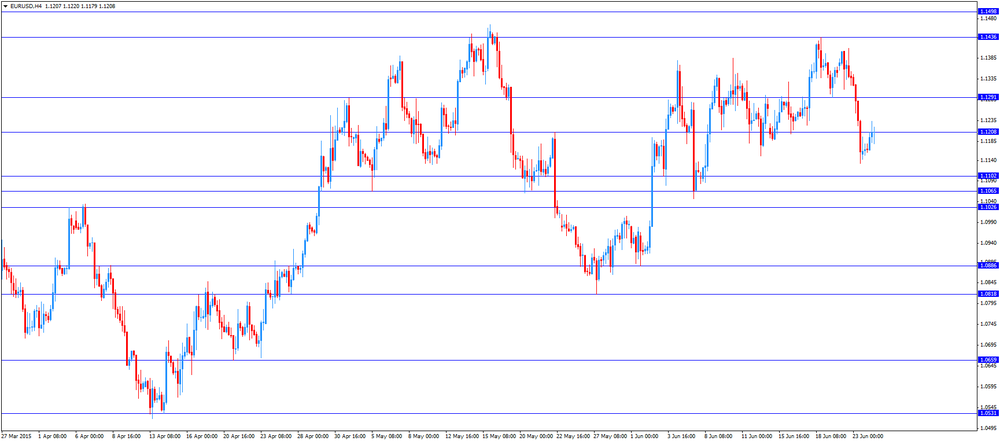Viewport: 1000px width, 441px height.
Task: Click the 5 May 08:00 time label
Action: point(387,437)
